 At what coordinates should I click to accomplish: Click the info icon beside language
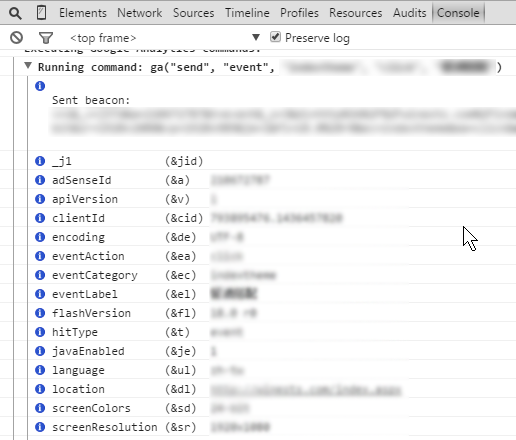pos(40,370)
